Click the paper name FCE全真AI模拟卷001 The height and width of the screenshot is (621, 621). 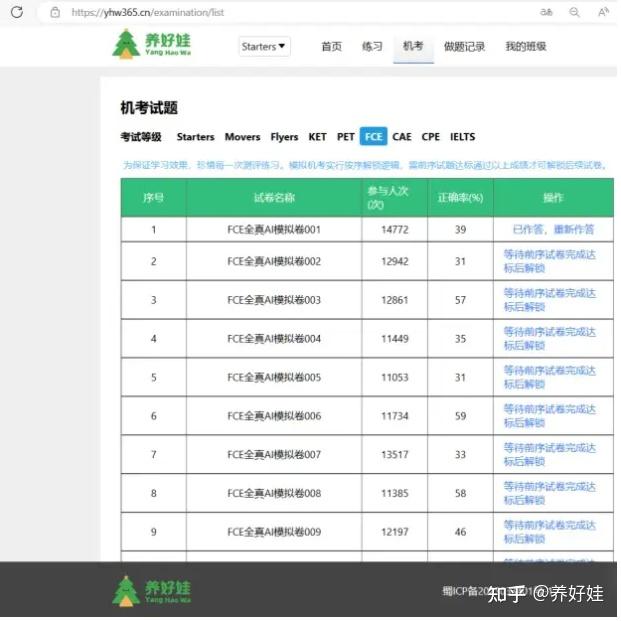point(274,229)
